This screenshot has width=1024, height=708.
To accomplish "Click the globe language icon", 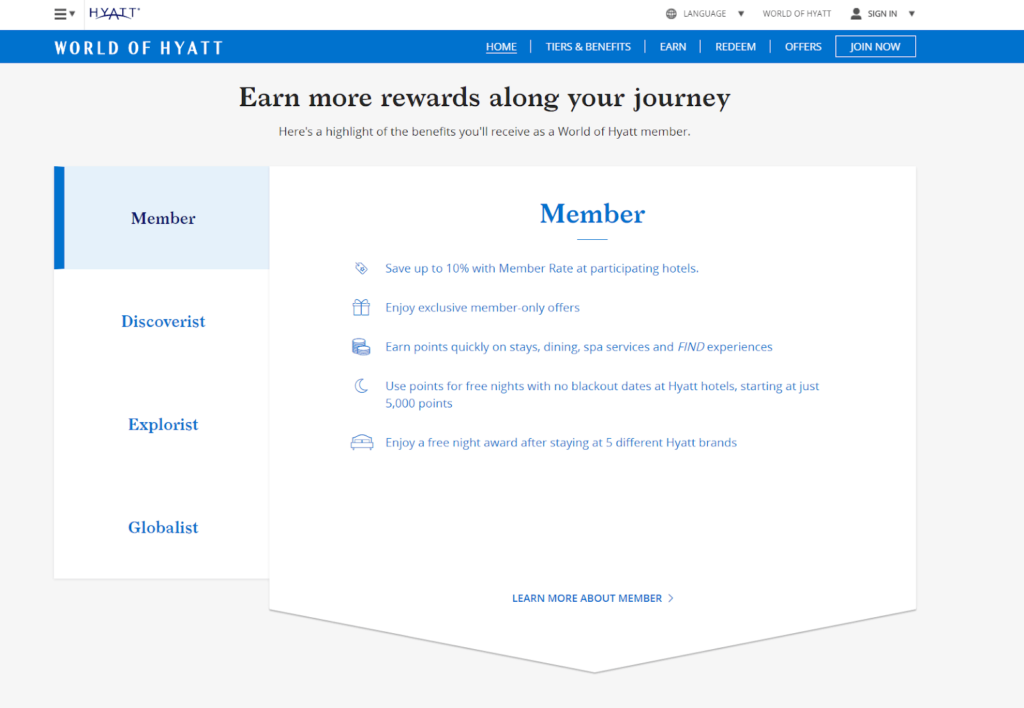I will [669, 13].
